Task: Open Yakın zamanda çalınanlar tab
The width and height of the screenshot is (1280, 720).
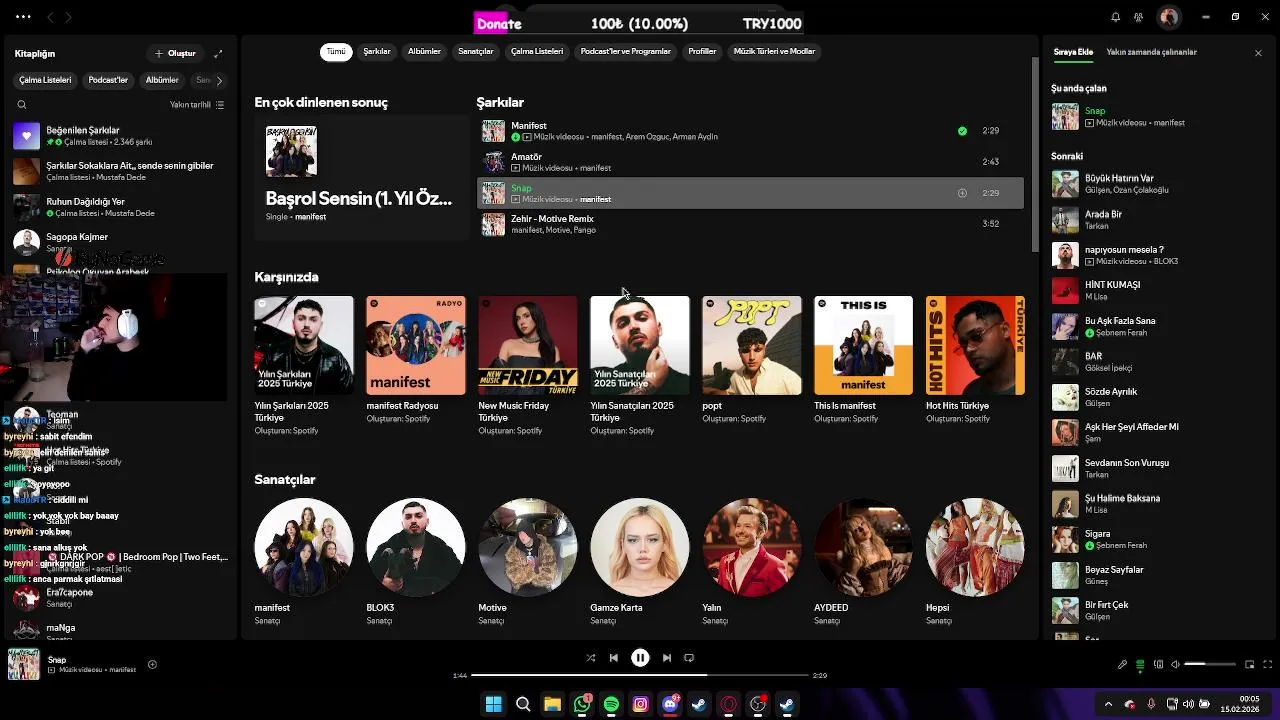Action: coord(1152,52)
